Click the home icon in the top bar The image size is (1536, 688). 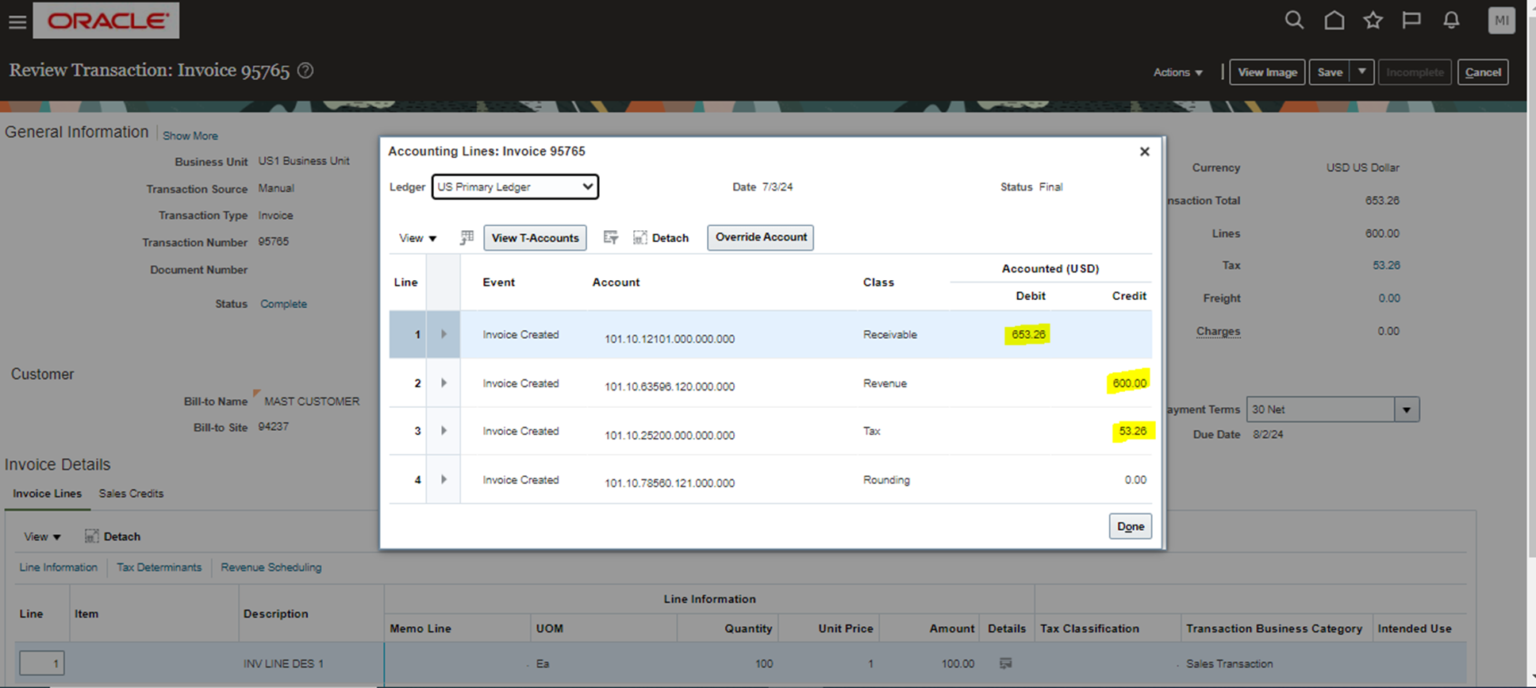click(1334, 19)
